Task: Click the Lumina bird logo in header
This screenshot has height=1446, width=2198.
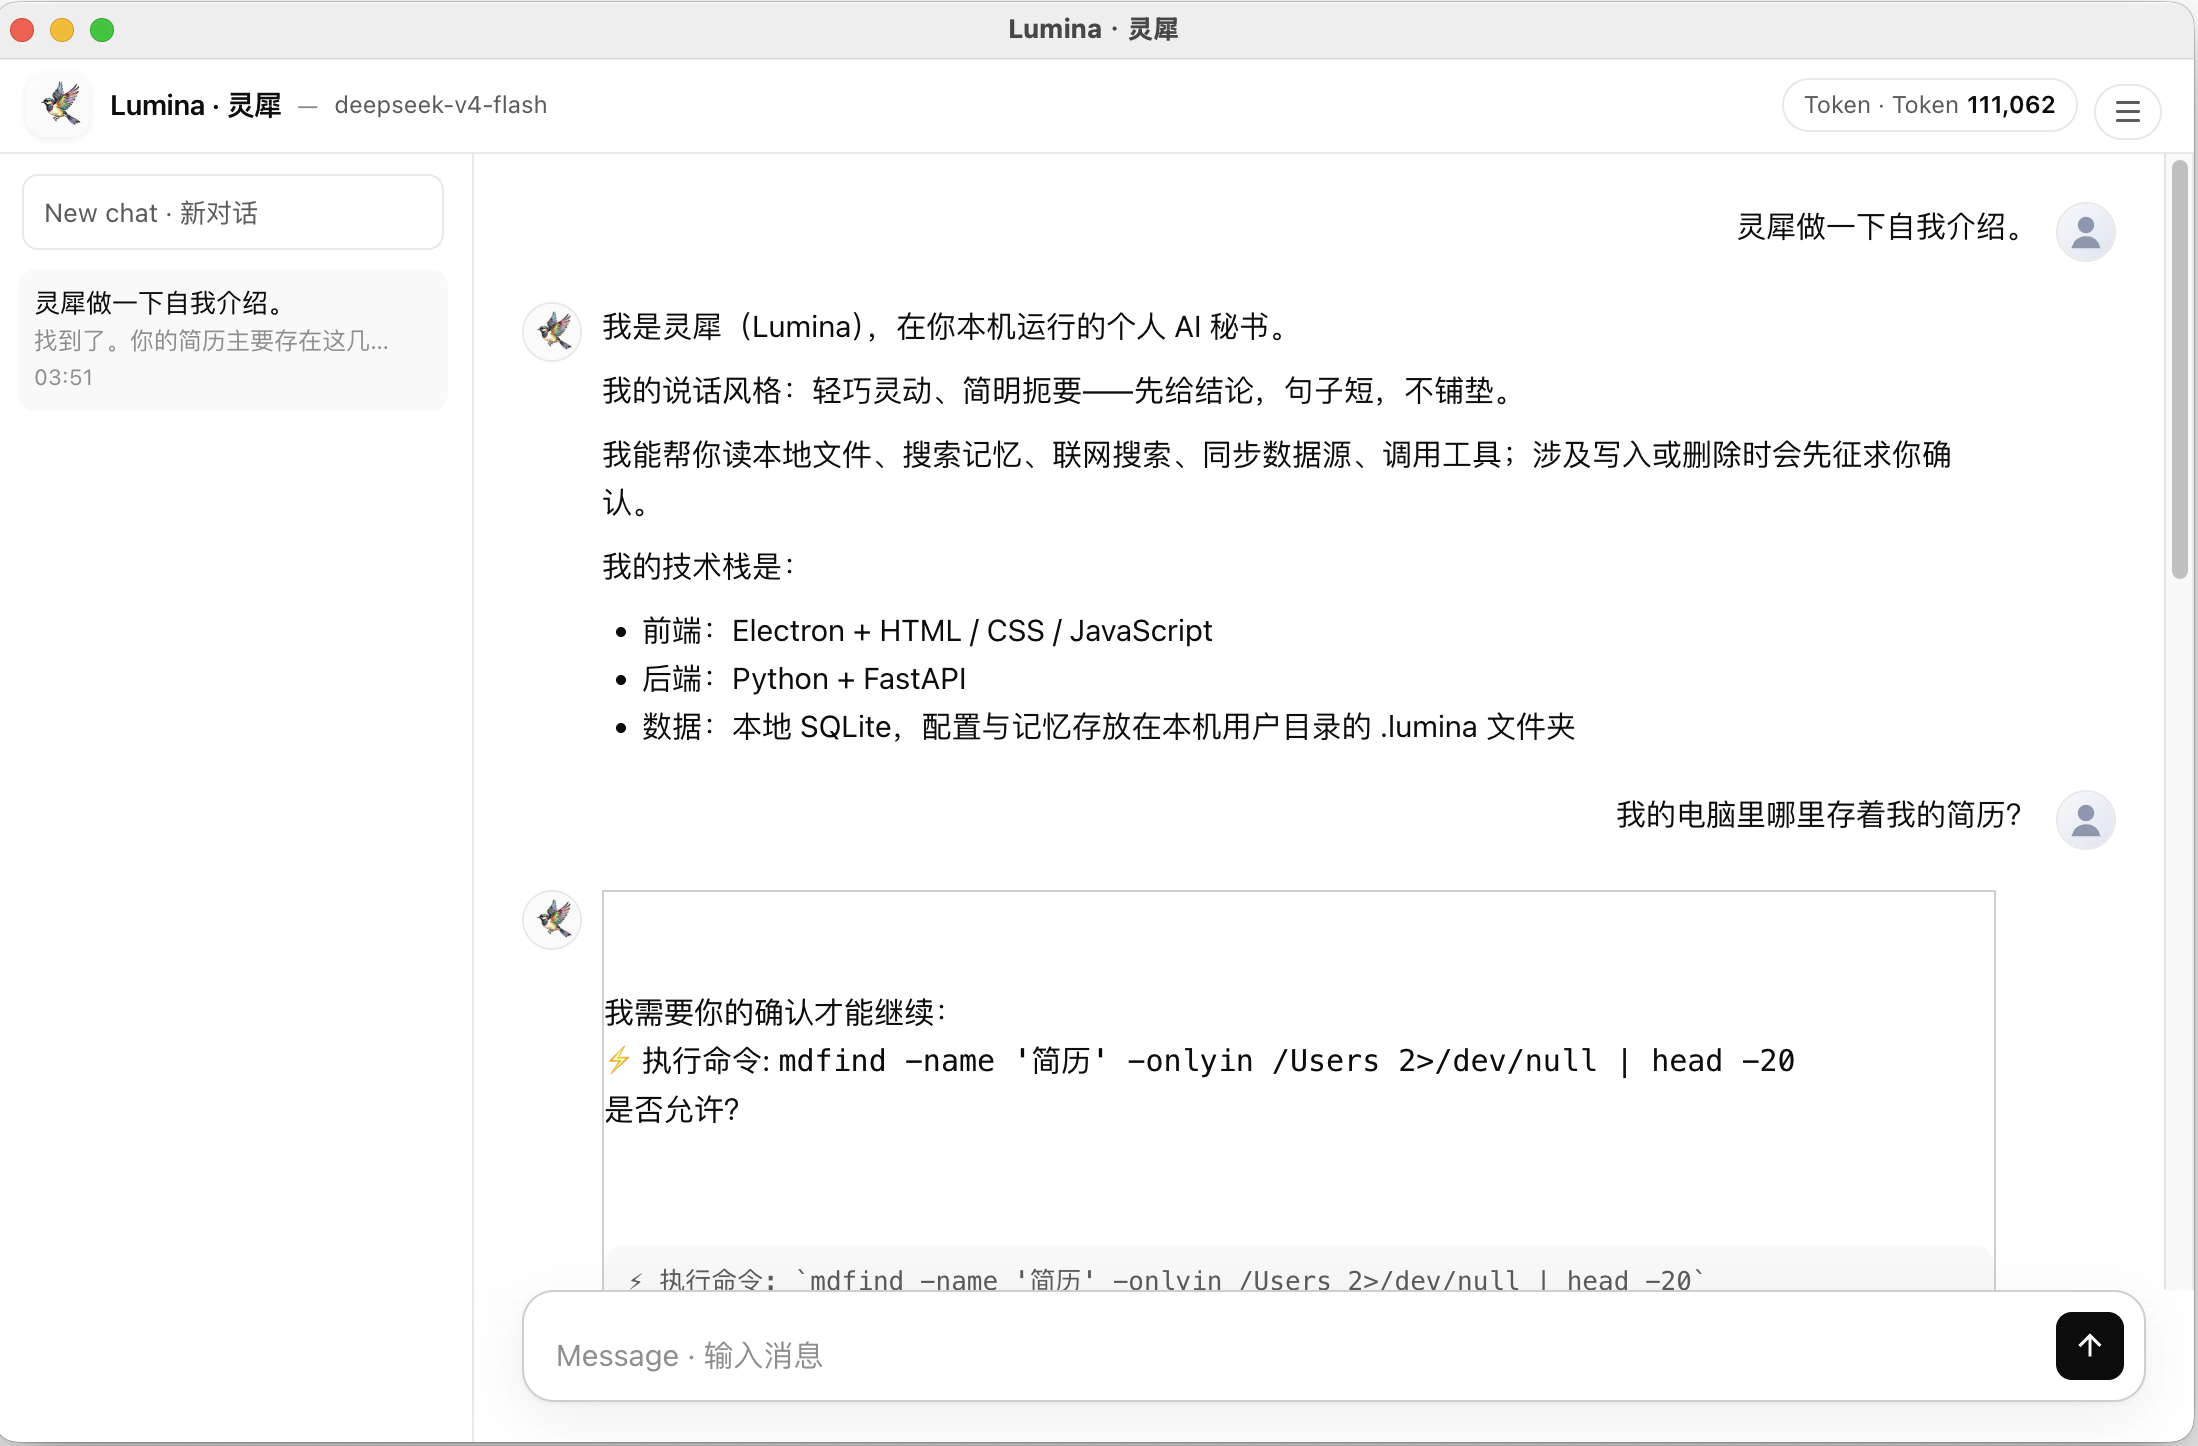Action: (x=59, y=105)
